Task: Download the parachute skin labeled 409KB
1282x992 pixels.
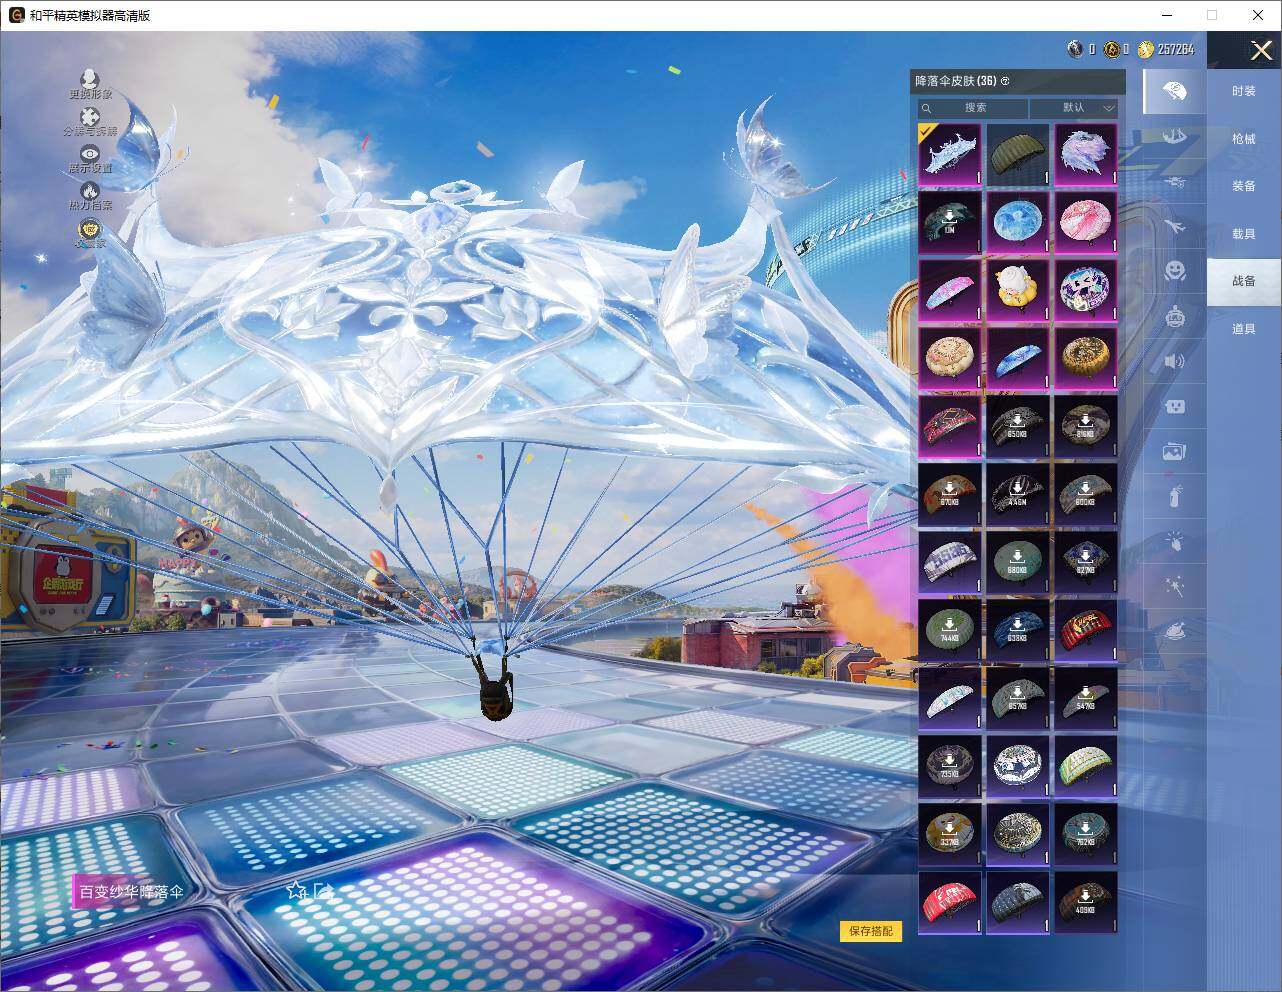Action: [x=1086, y=903]
